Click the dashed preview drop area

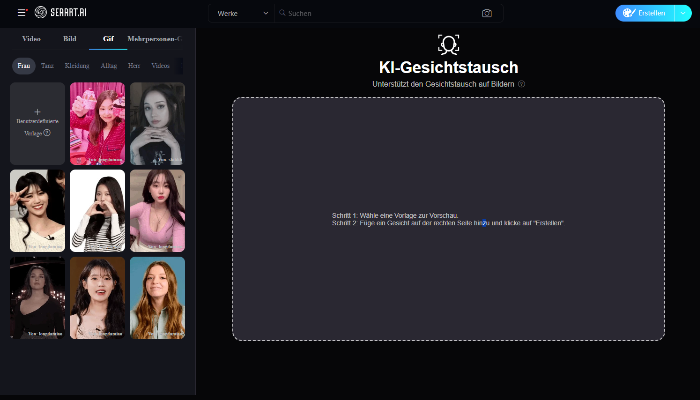pyautogui.click(x=448, y=219)
